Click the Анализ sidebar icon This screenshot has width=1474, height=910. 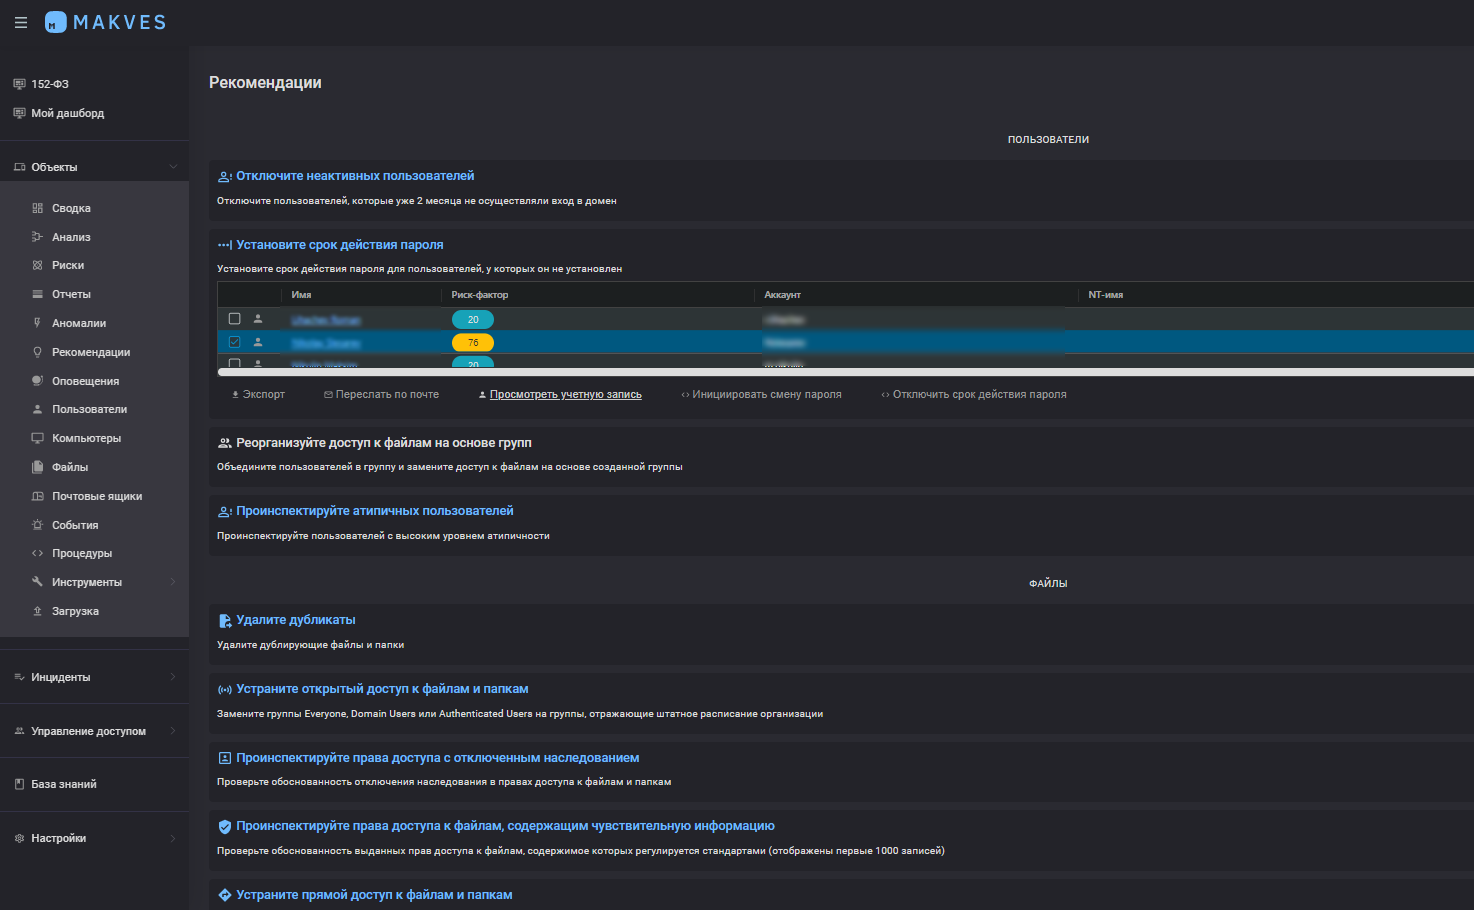tap(38, 237)
